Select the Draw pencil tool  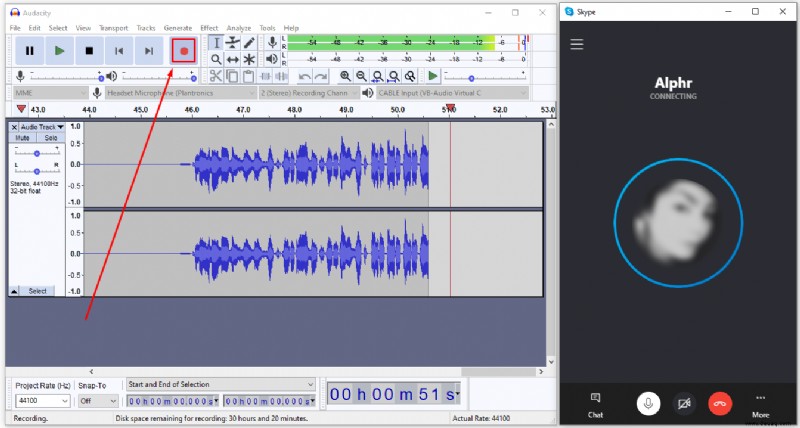pos(249,43)
